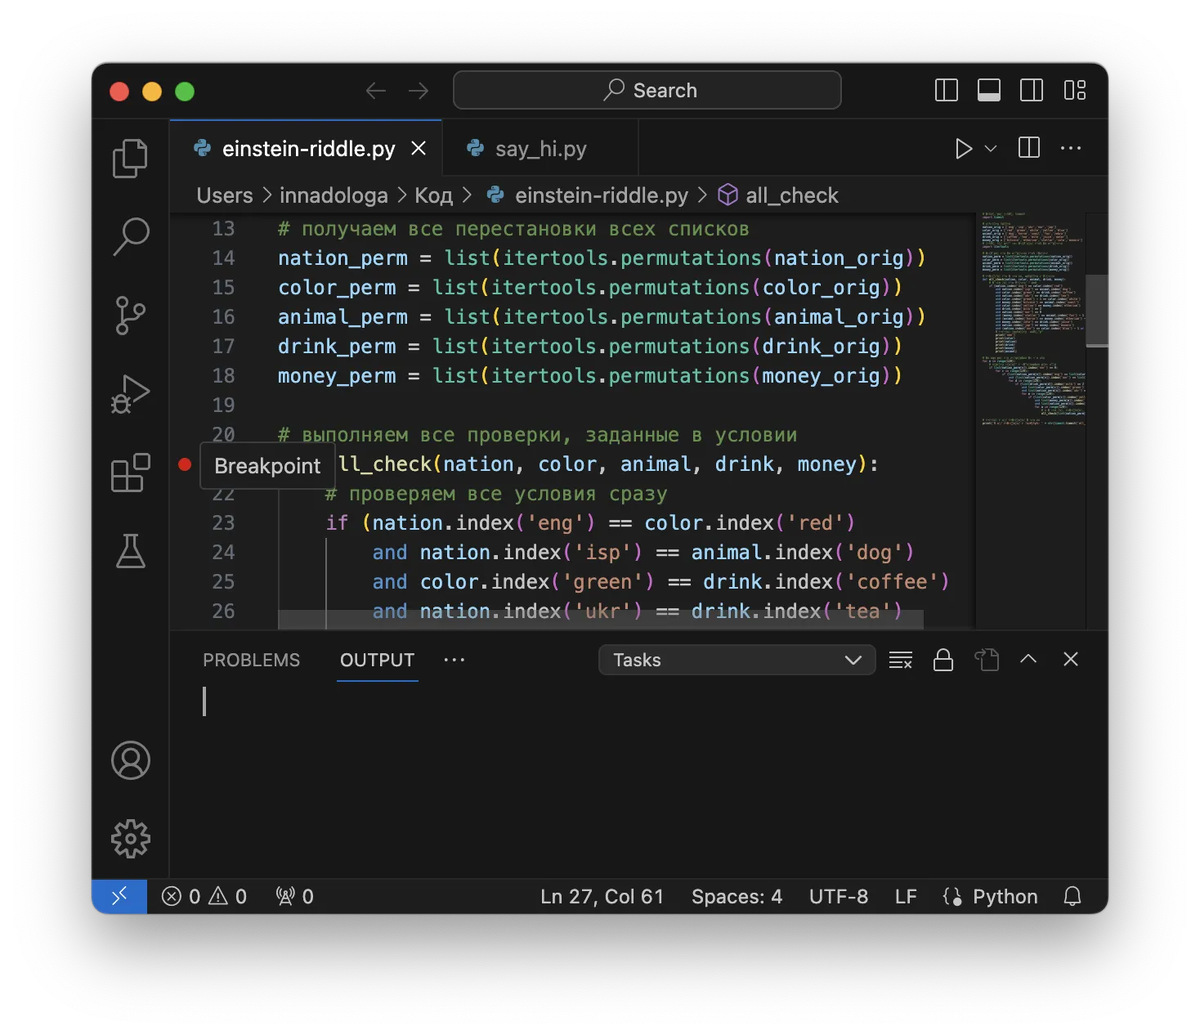Viewport: 1200px width, 1035px height.
Task: Switch to the PROBLEMS tab
Action: pos(252,660)
